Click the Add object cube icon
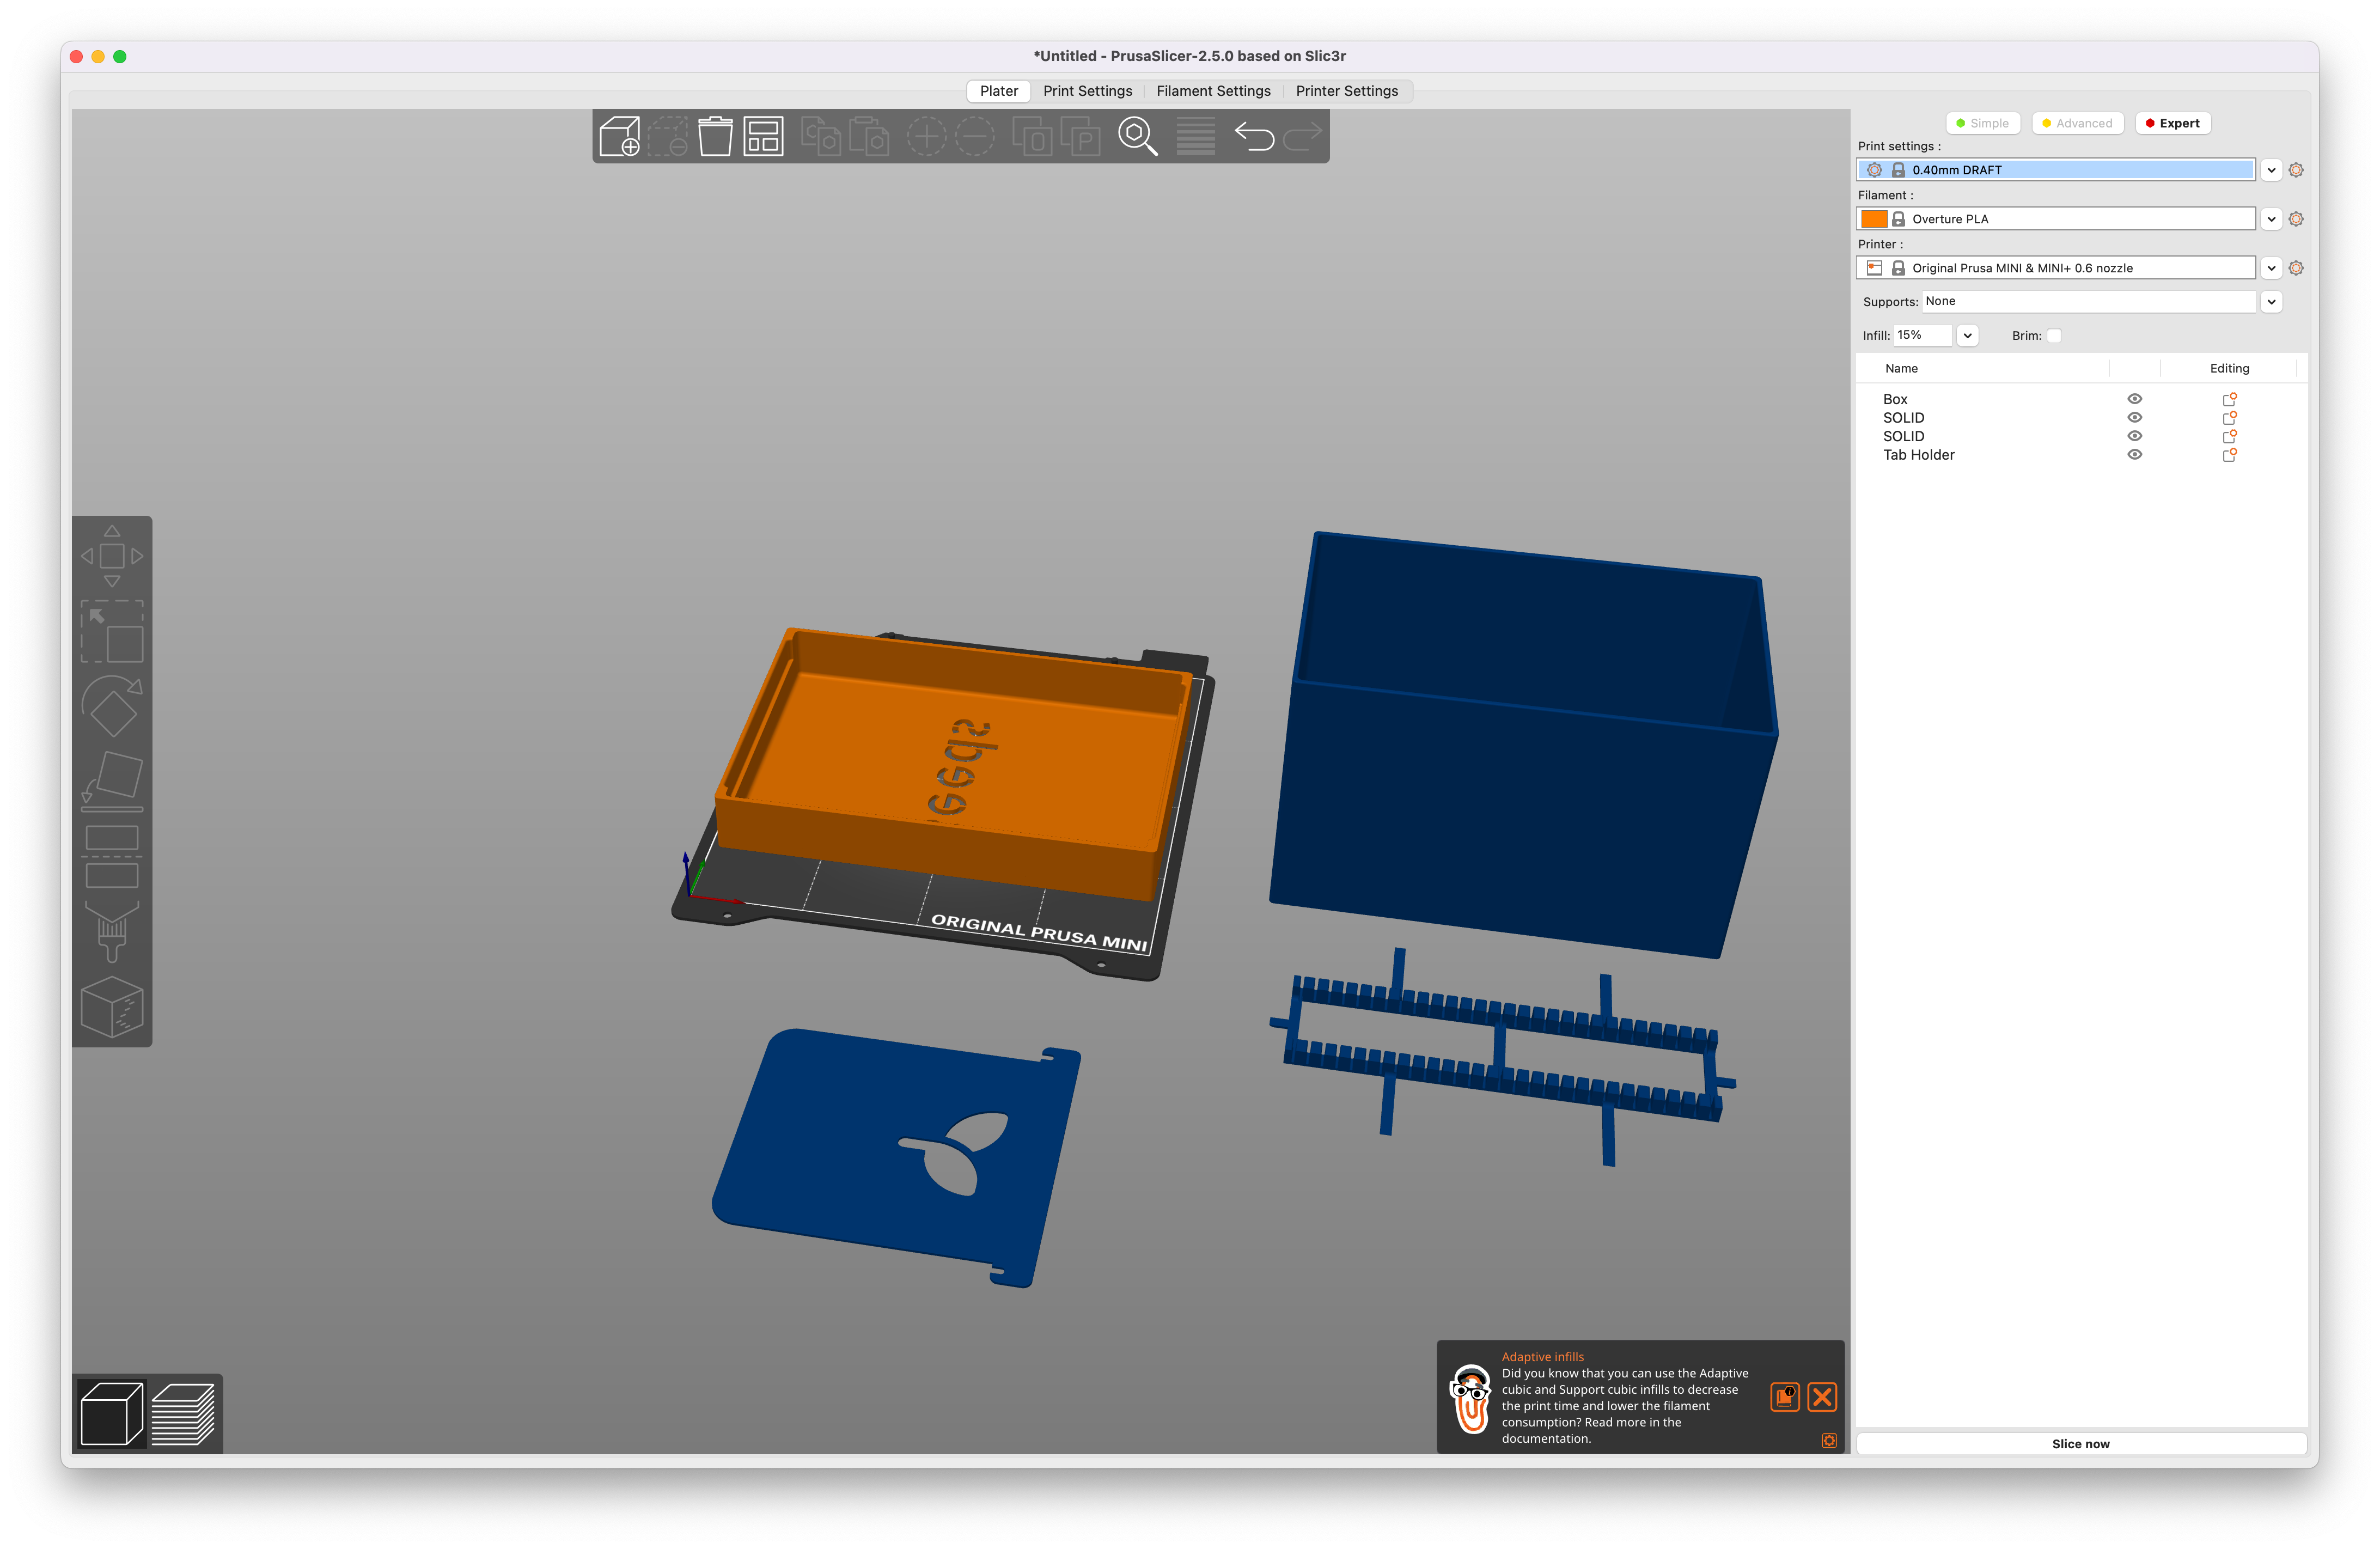Viewport: 2380px width, 1549px height. point(619,136)
